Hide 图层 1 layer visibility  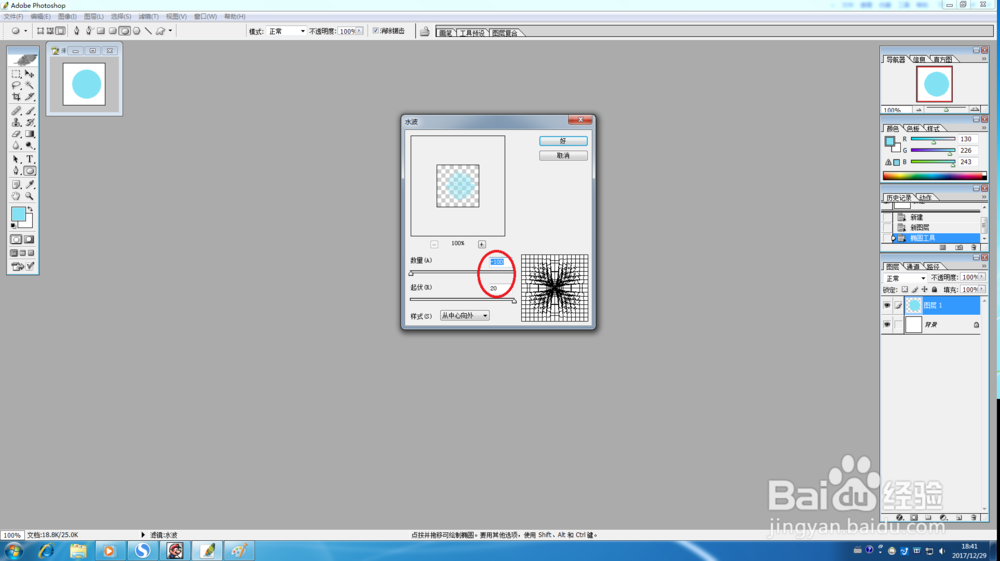[x=887, y=305]
